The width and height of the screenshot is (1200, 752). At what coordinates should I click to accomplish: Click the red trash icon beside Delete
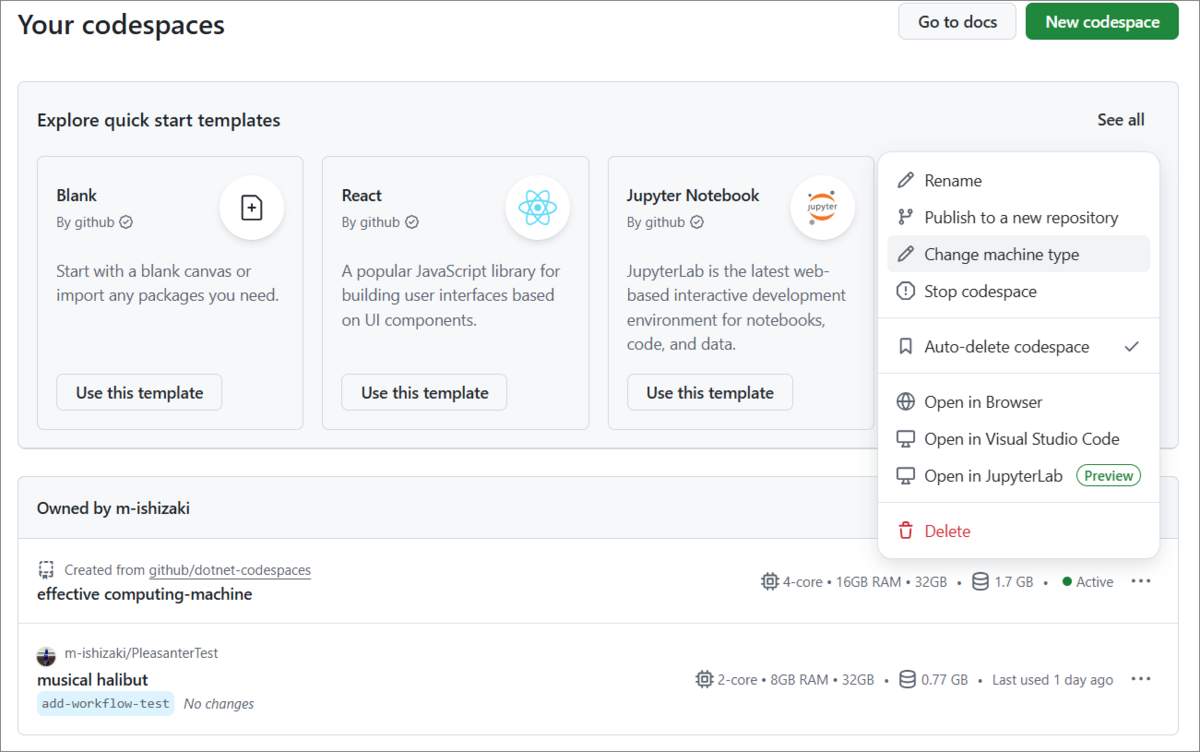(906, 531)
